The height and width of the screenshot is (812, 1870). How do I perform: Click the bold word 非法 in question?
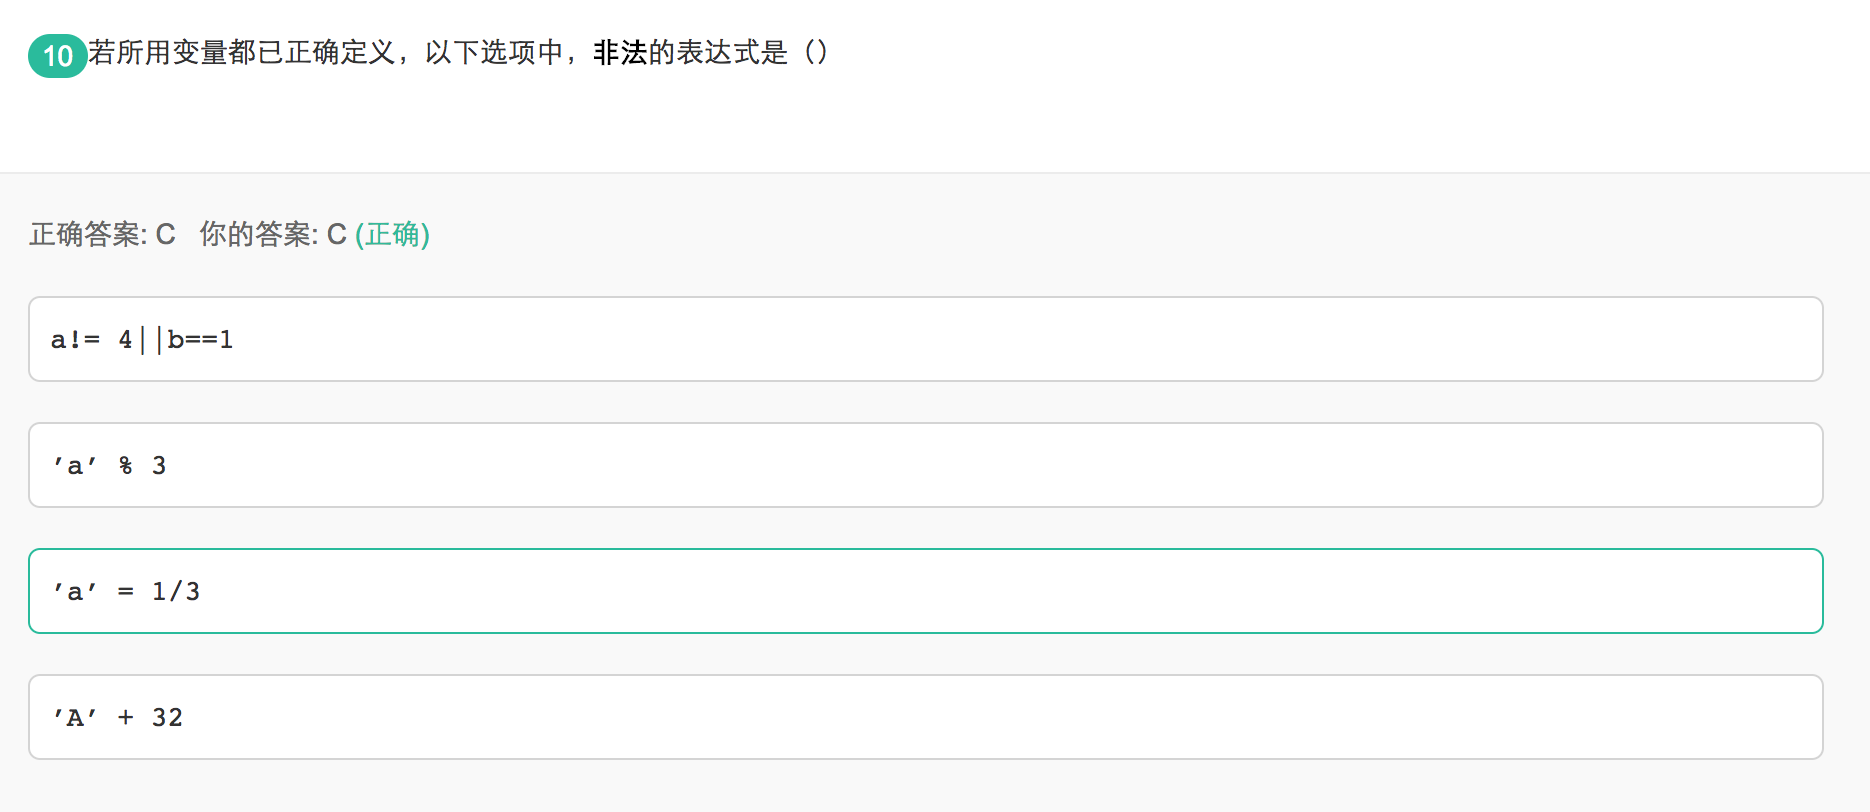tap(620, 52)
